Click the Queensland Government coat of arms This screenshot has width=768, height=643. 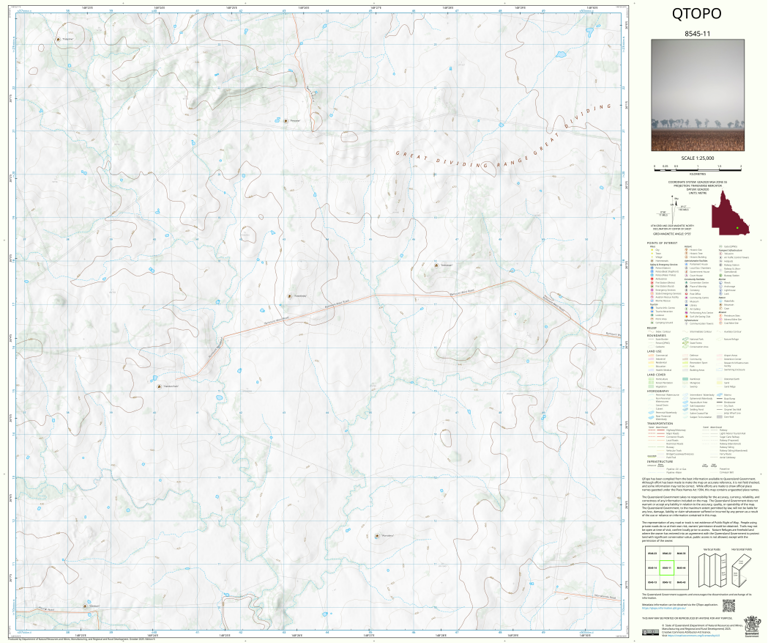(752, 626)
